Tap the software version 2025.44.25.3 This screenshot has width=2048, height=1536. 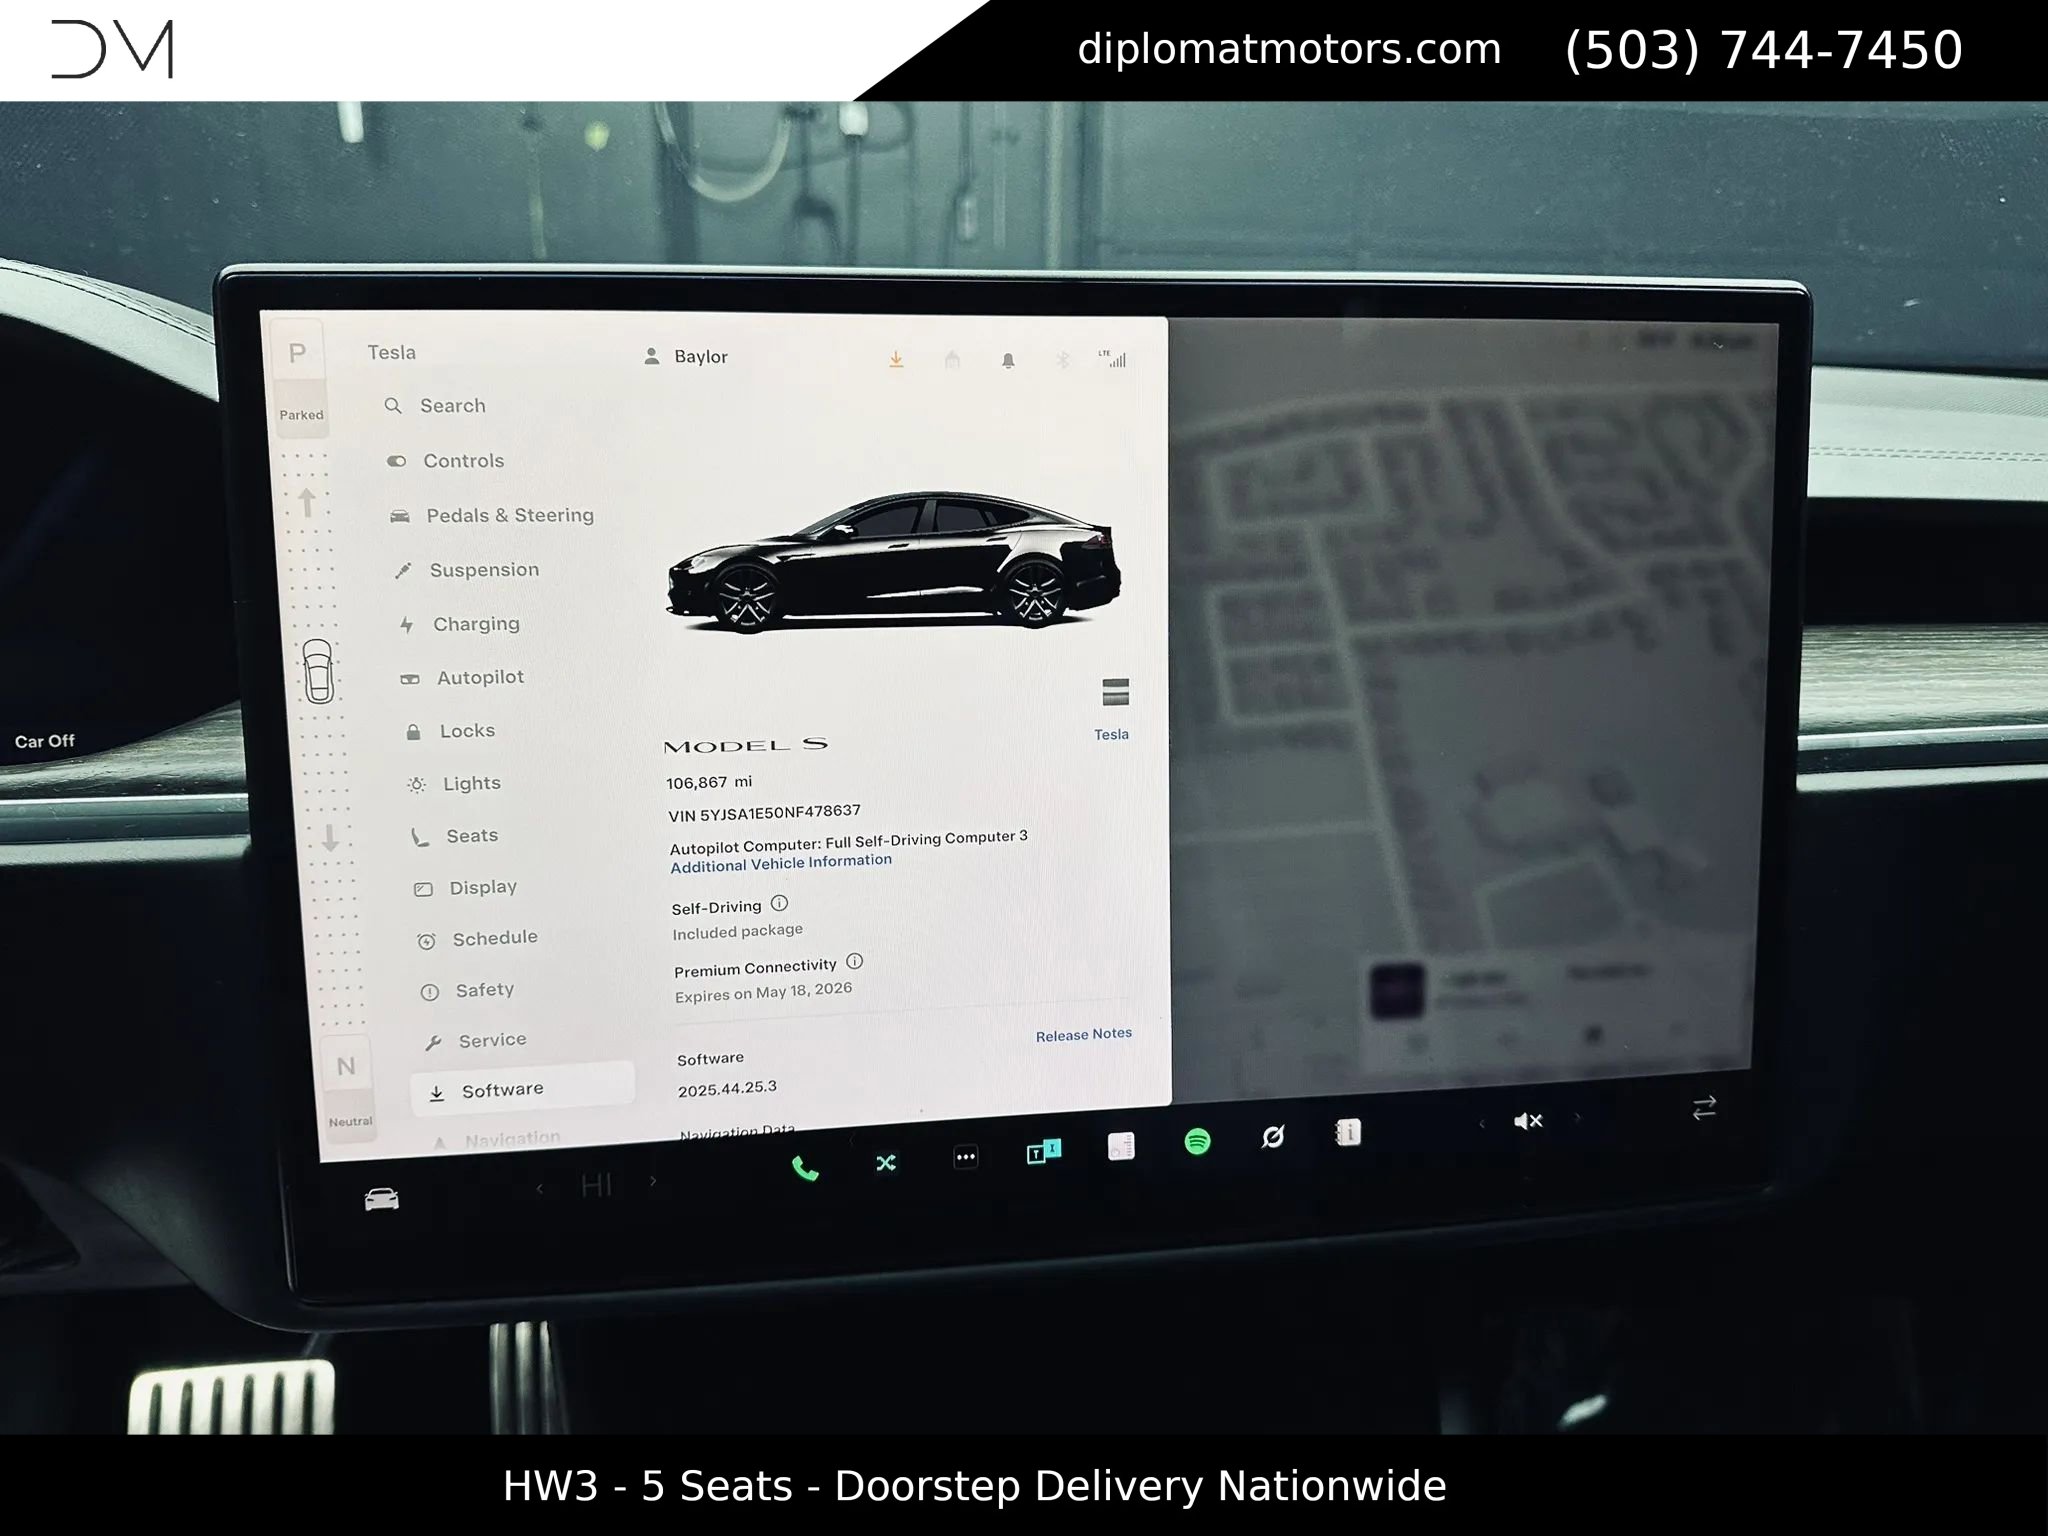(727, 1088)
